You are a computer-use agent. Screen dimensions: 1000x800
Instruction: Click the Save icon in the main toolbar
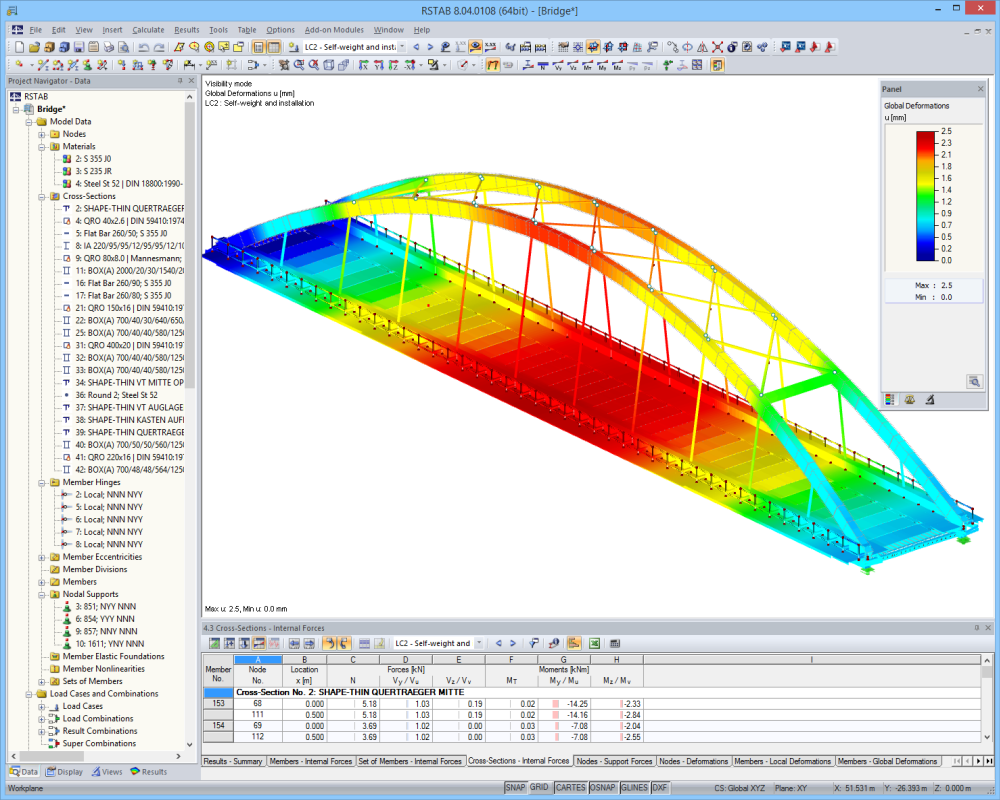[77, 47]
